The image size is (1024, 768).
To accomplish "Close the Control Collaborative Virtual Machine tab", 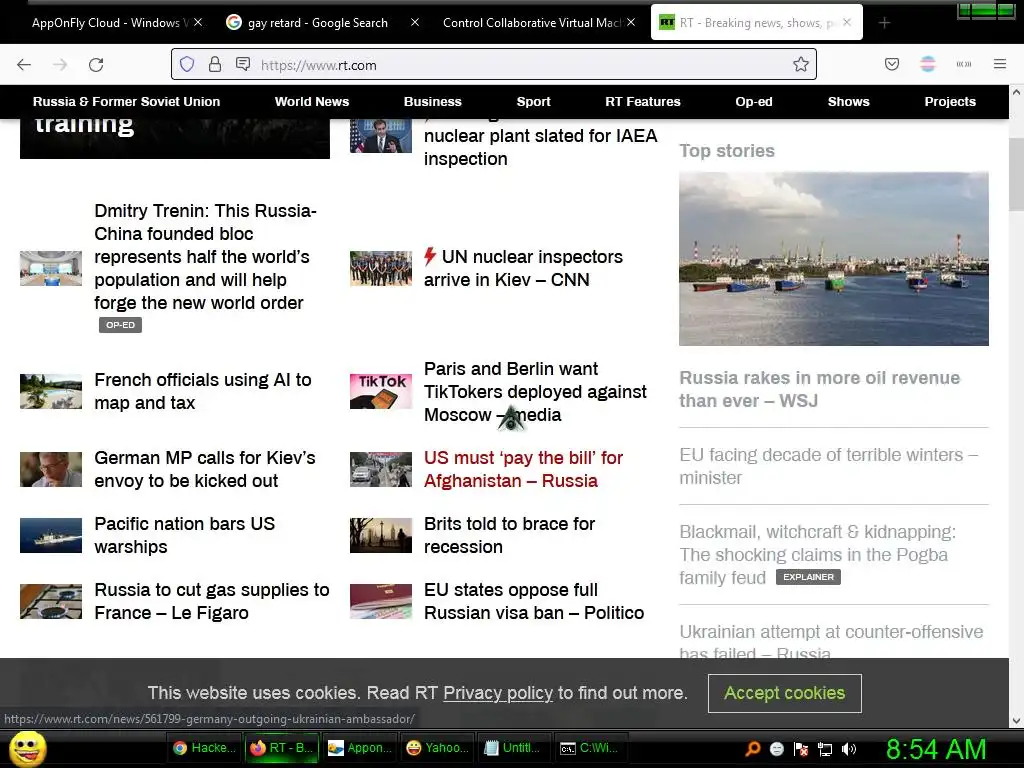I will [631, 22].
